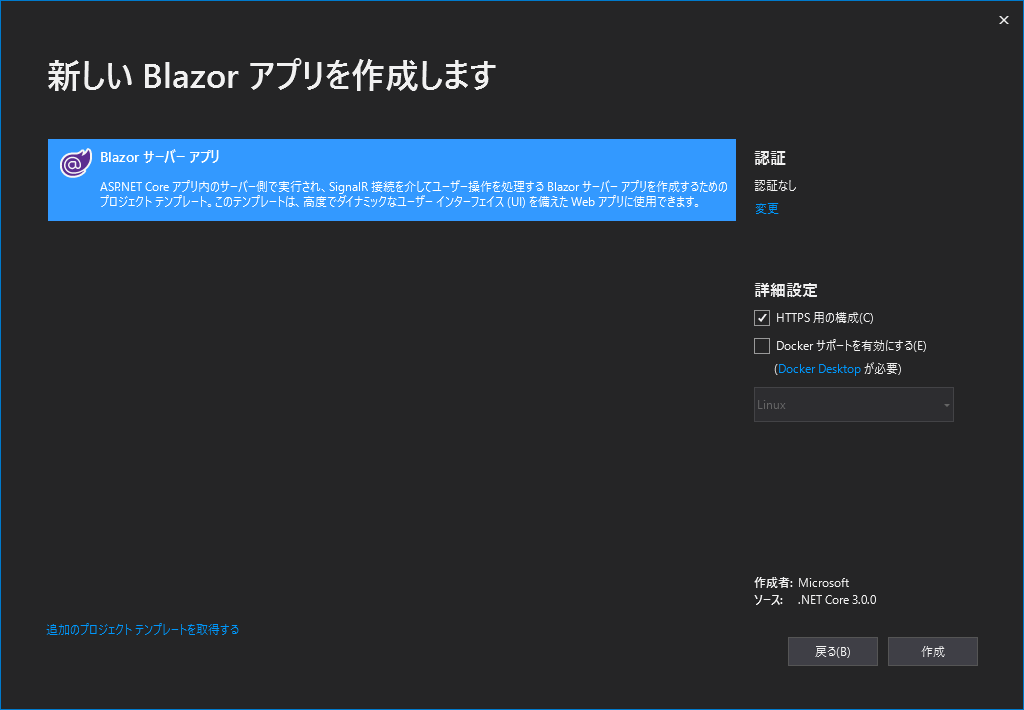This screenshot has width=1024, height=710.
Task: Enable the Docker サポートを有効にする checkbox
Action: [x=761, y=346]
